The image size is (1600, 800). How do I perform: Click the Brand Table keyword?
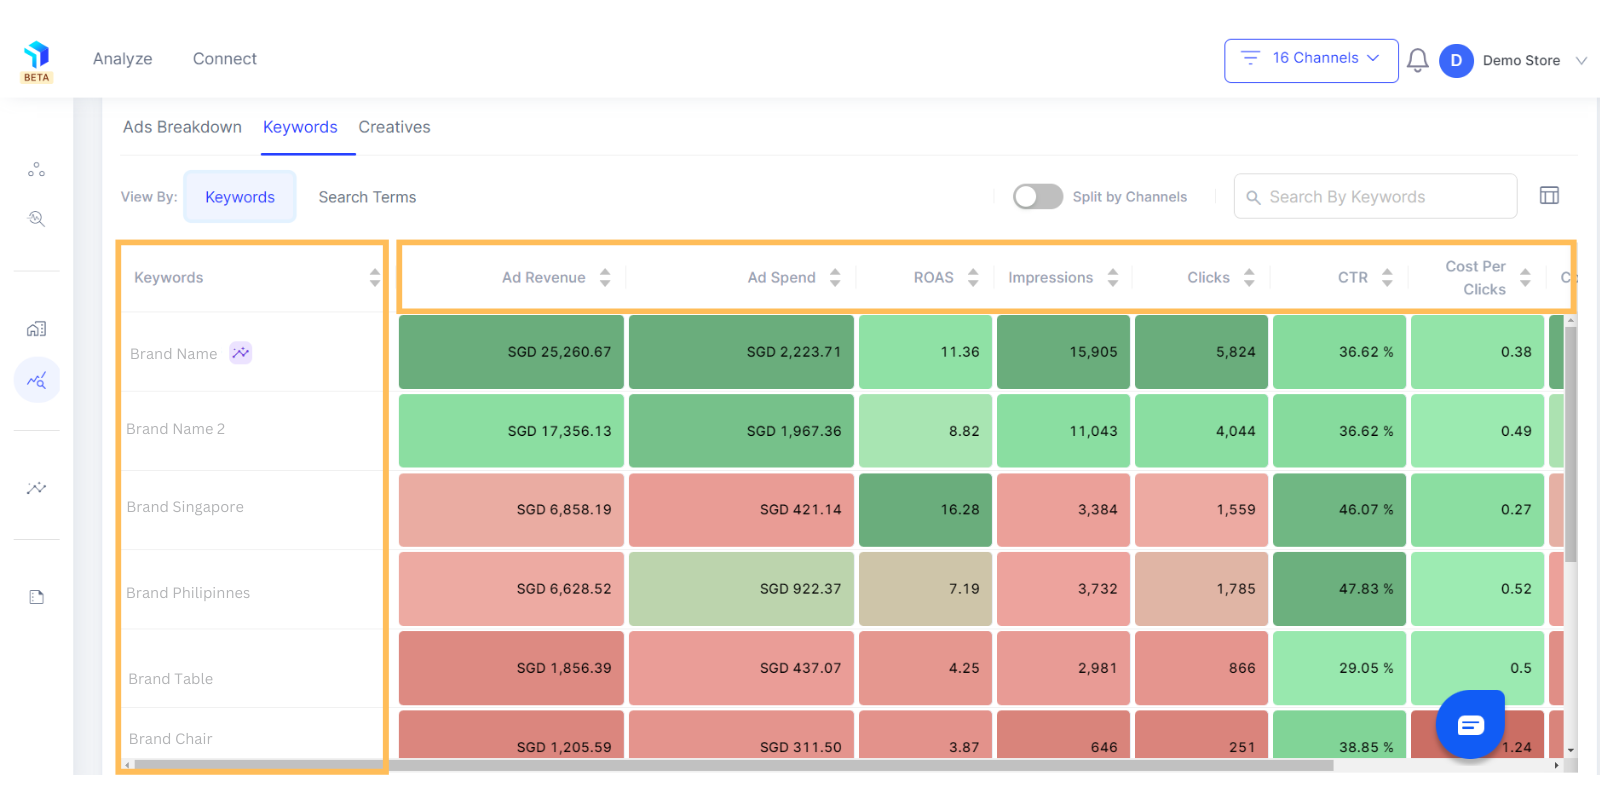(171, 679)
